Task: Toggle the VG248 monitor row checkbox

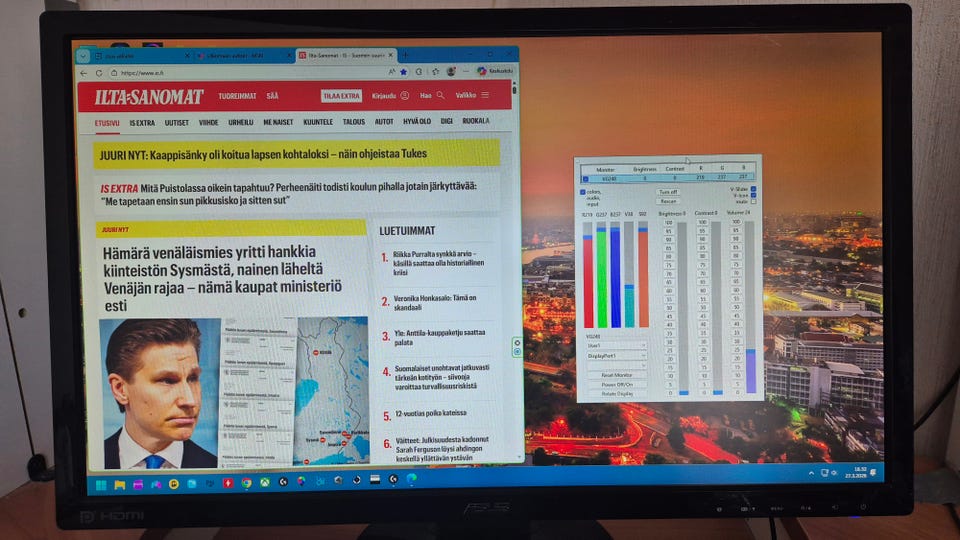Action: 585,179
